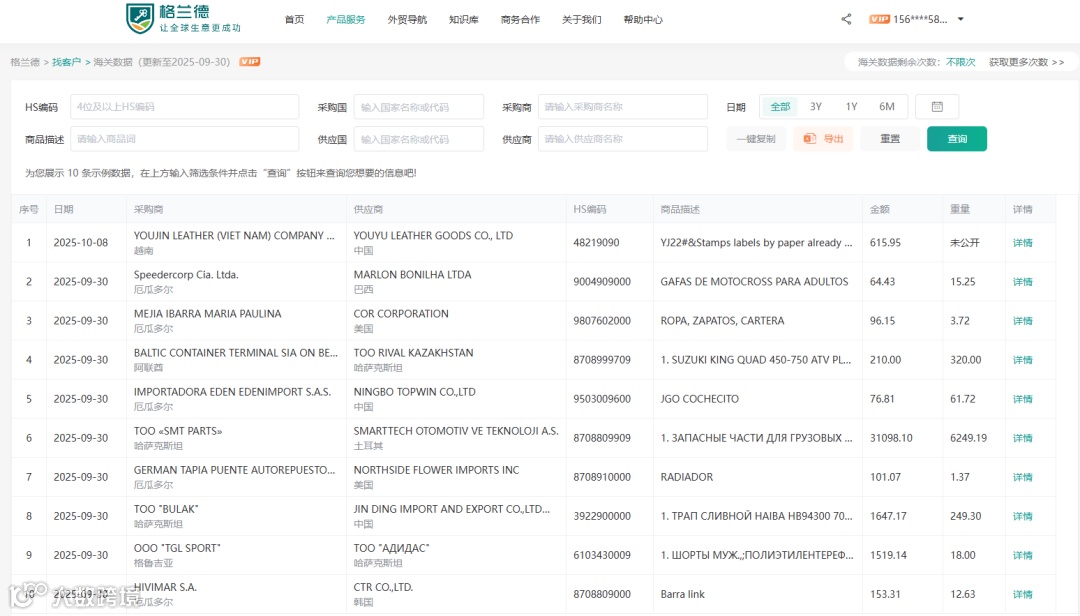Click supplier CTR CO.,LTD.
Screen dimensions: 1080x616
pos(383,587)
